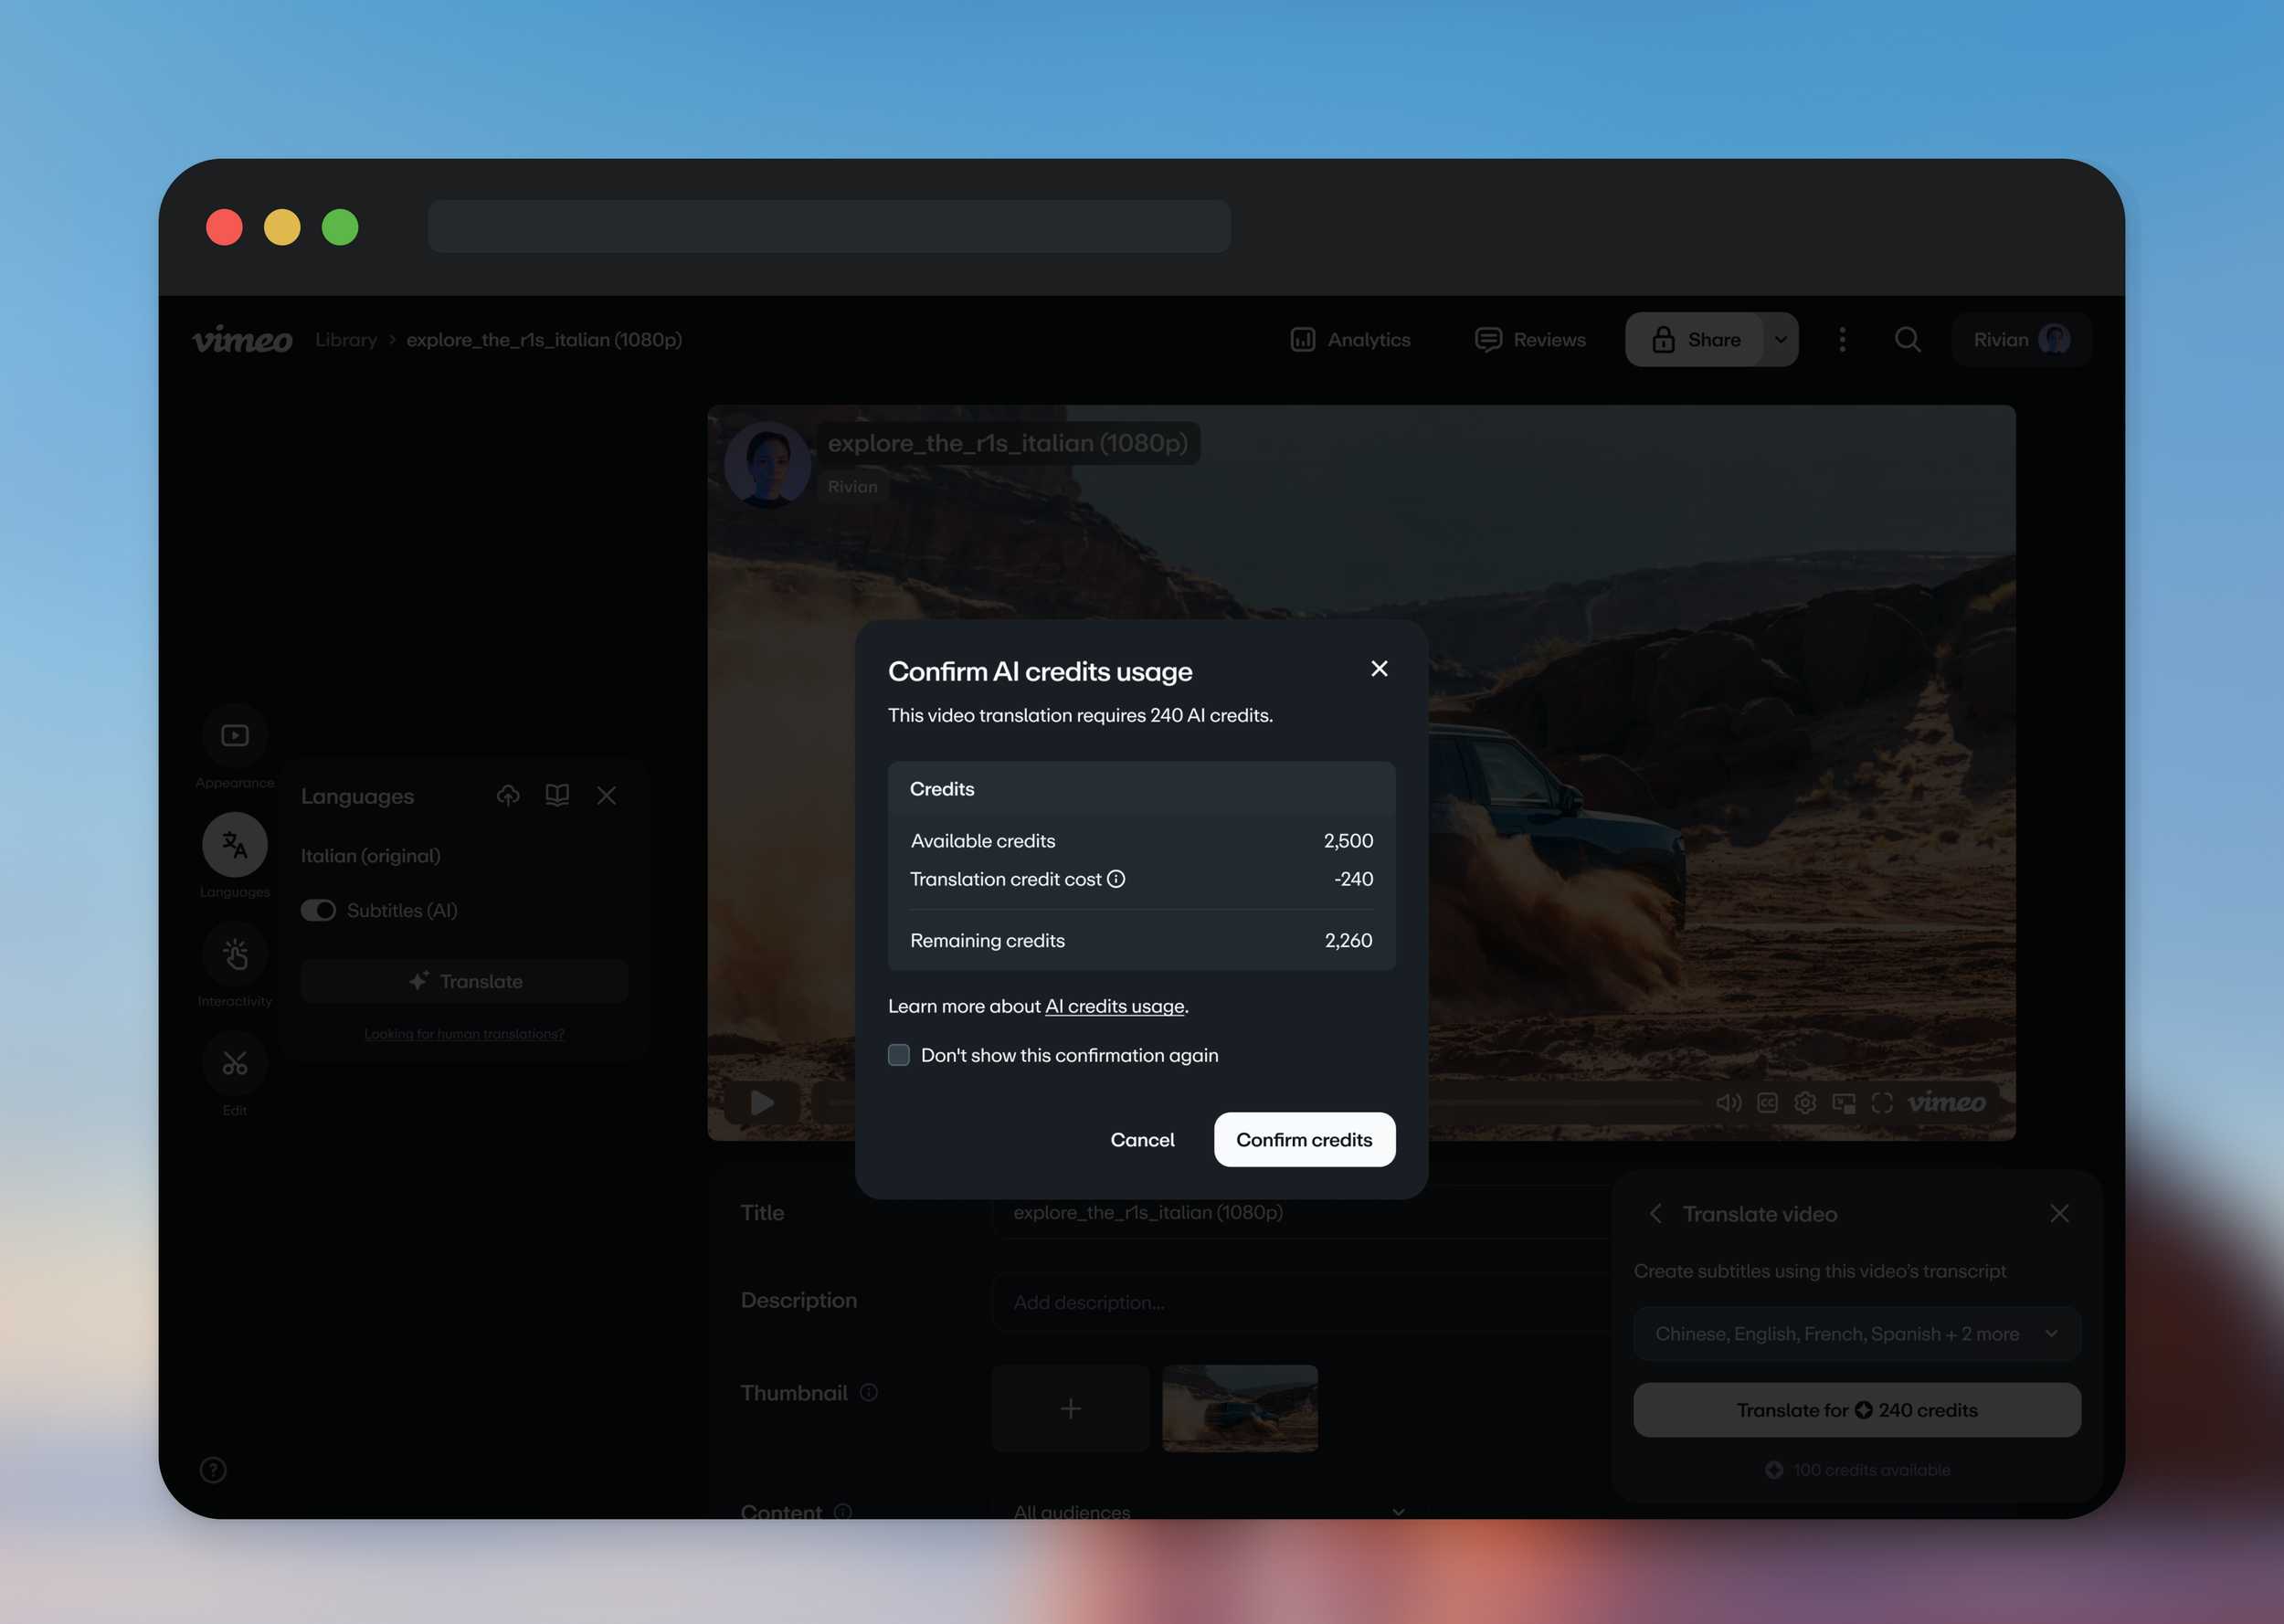Click the Content info icon
Image resolution: width=2284 pixels, height=1624 pixels.
coord(843,1511)
